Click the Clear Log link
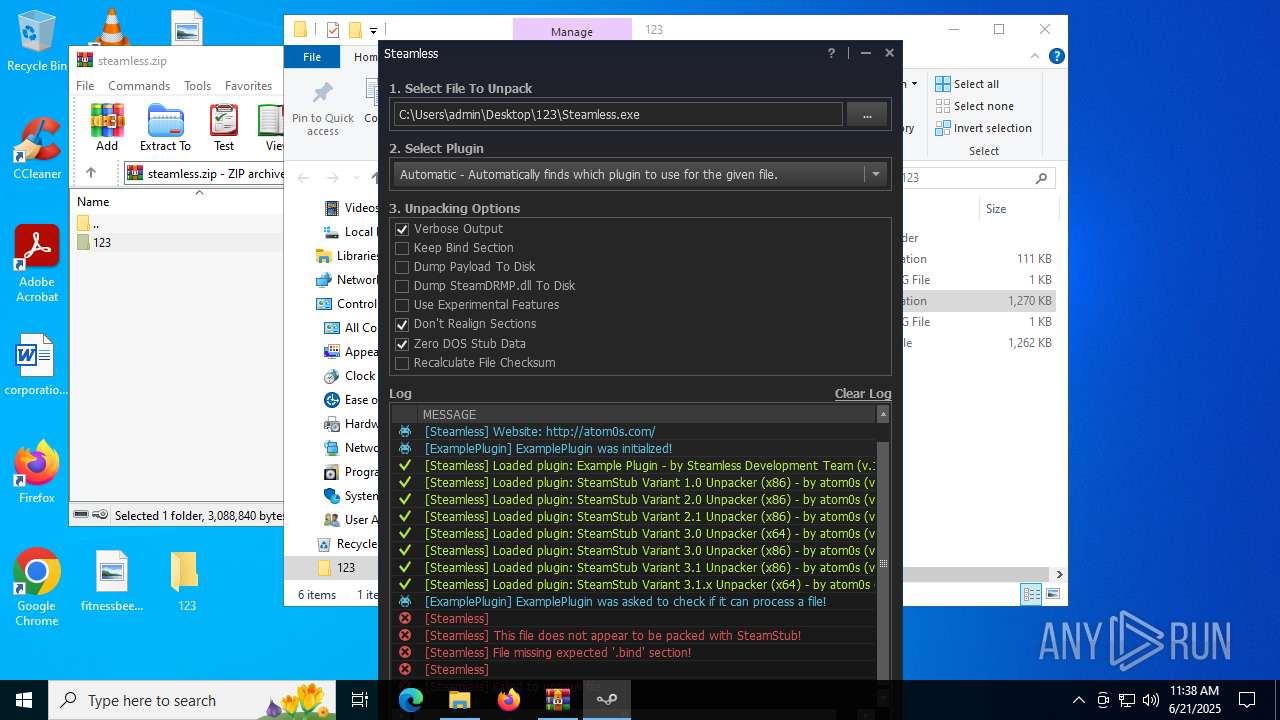 pyautogui.click(x=863, y=394)
